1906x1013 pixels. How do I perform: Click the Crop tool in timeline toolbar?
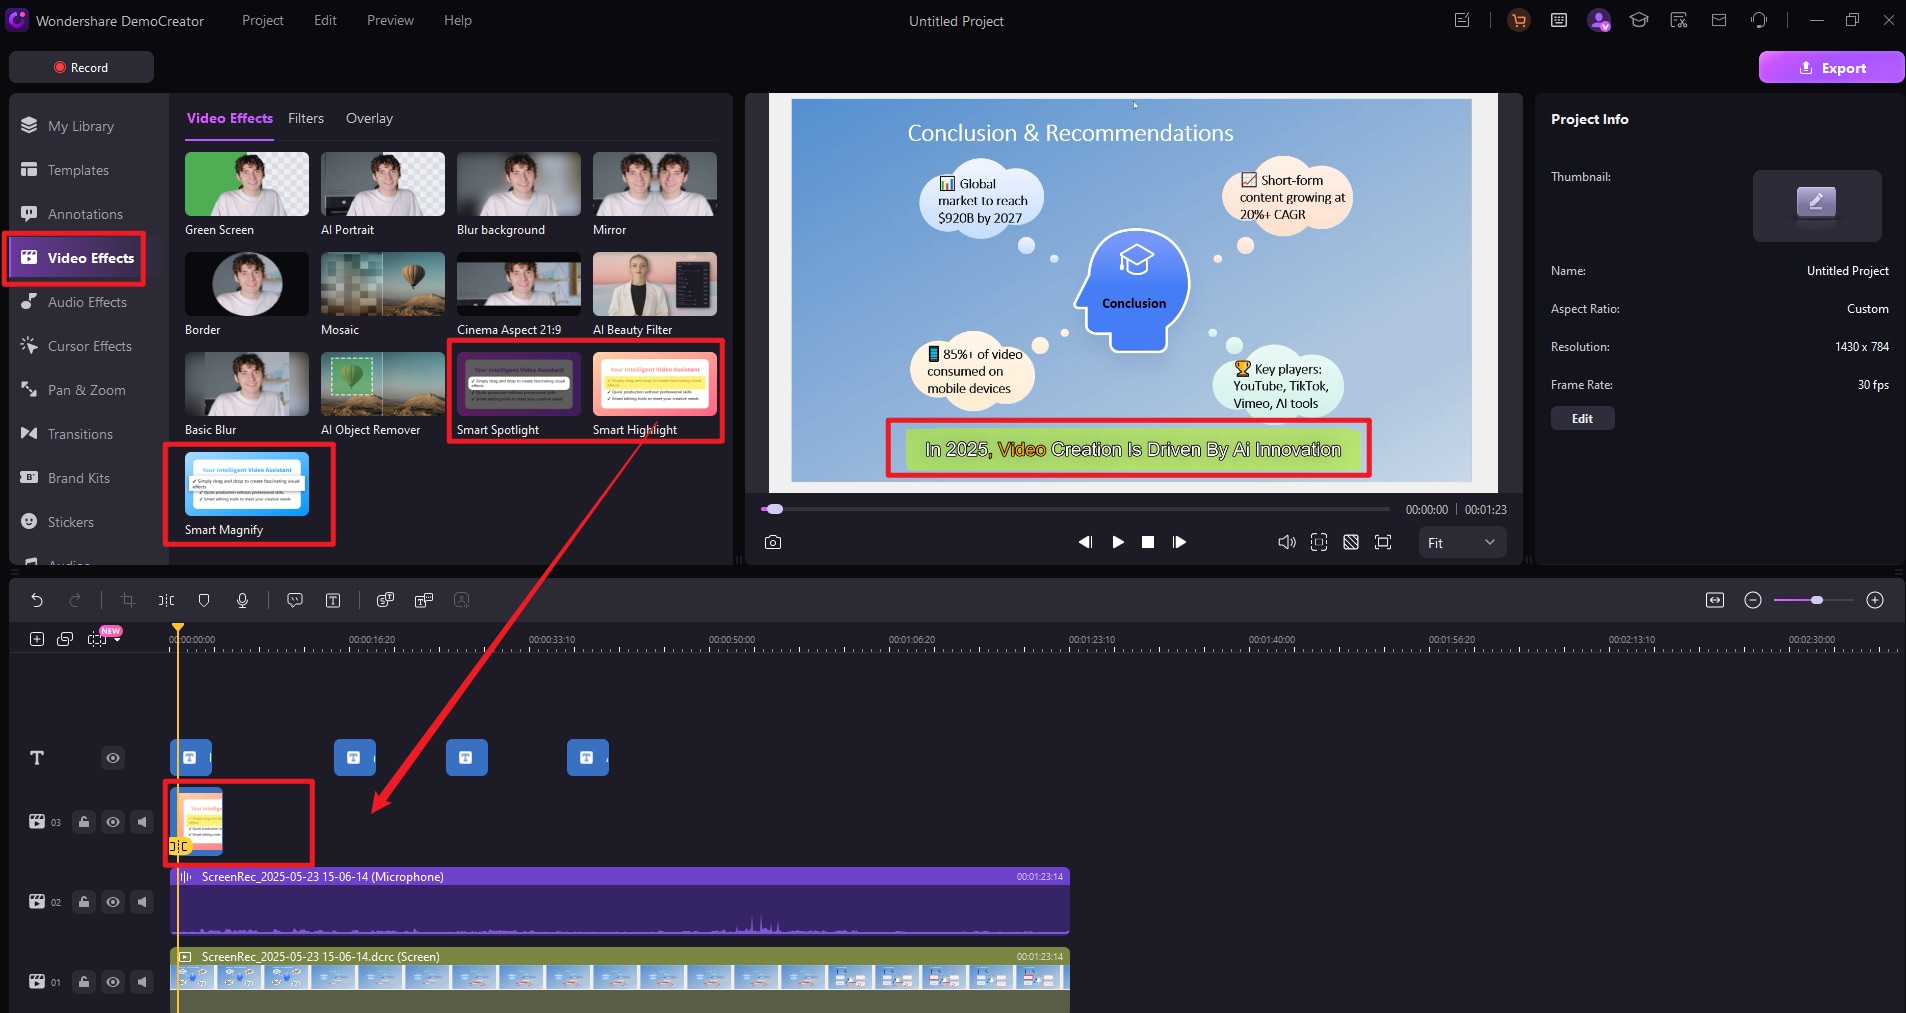pyautogui.click(x=127, y=600)
